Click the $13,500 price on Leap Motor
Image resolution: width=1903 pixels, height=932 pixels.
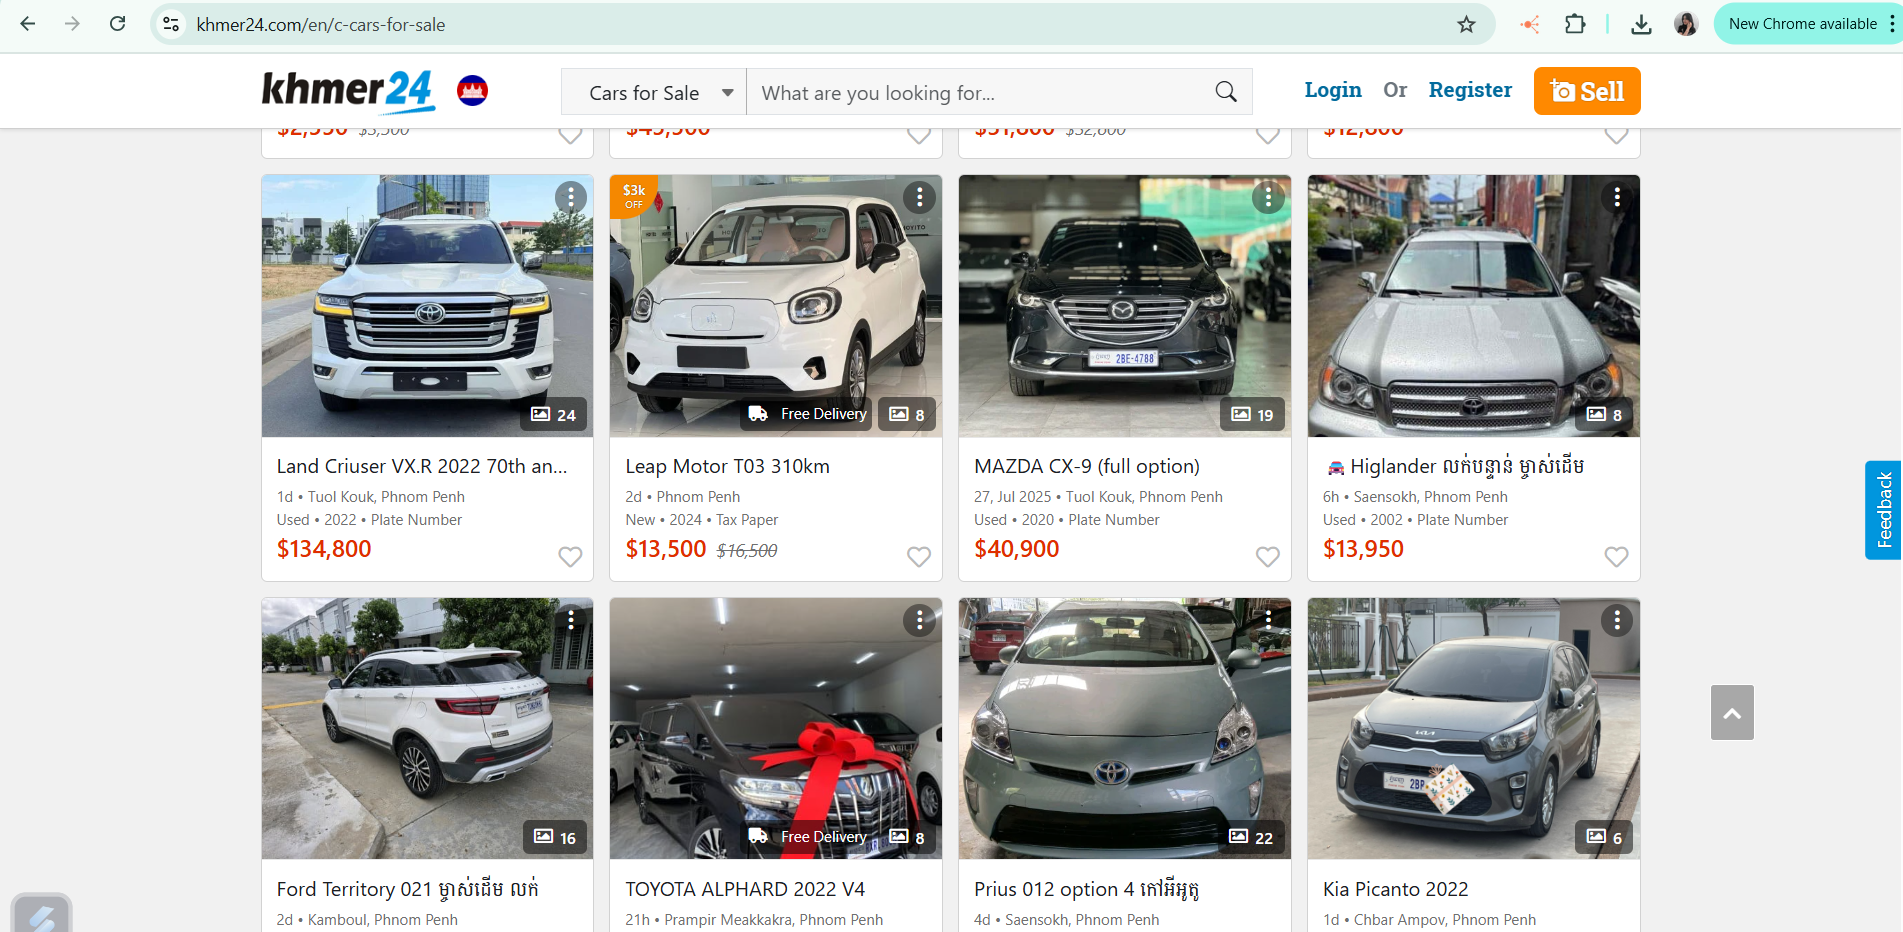pyautogui.click(x=665, y=549)
